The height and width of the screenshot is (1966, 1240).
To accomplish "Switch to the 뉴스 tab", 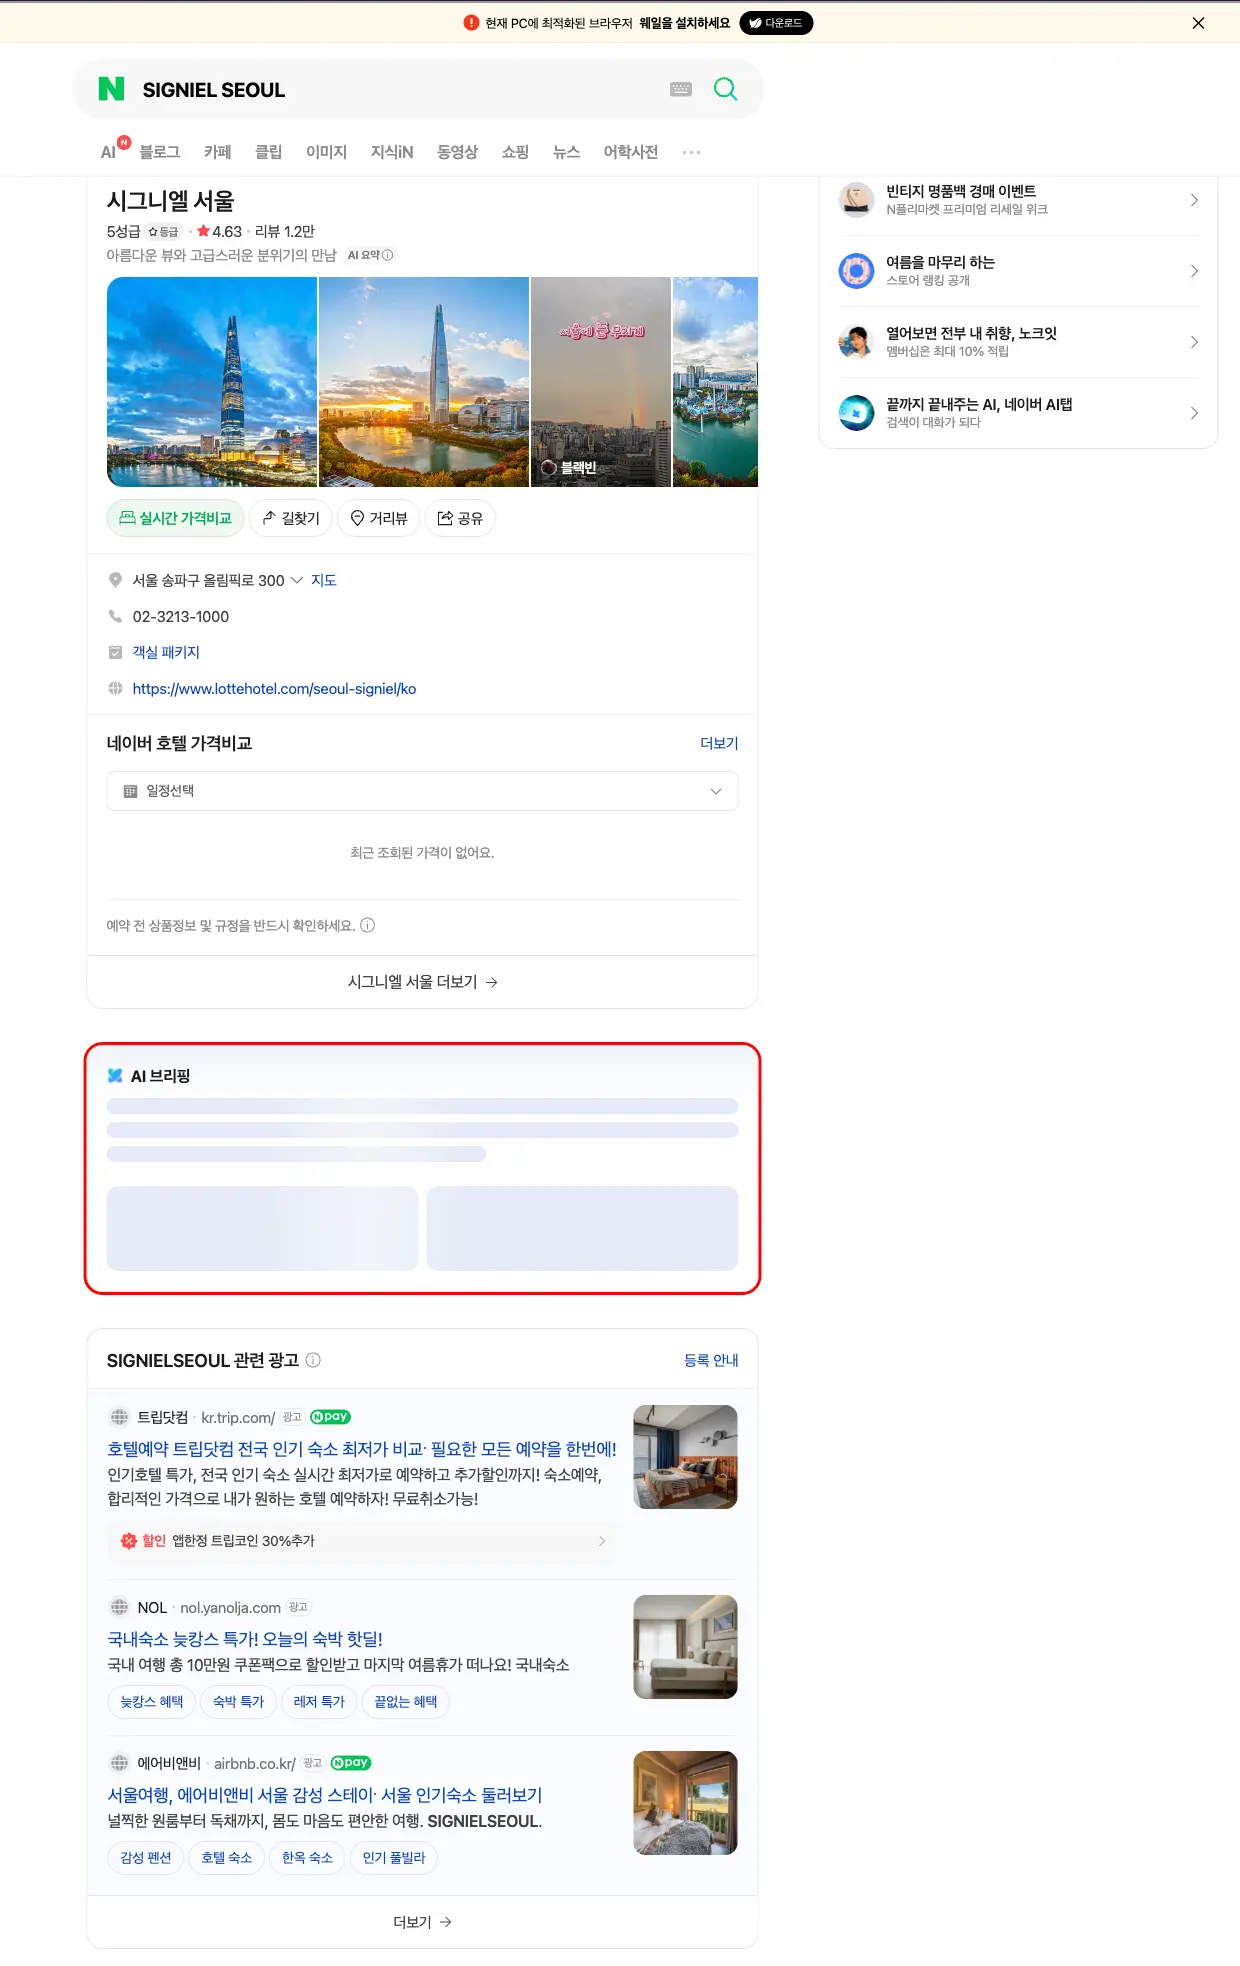I will tap(566, 152).
